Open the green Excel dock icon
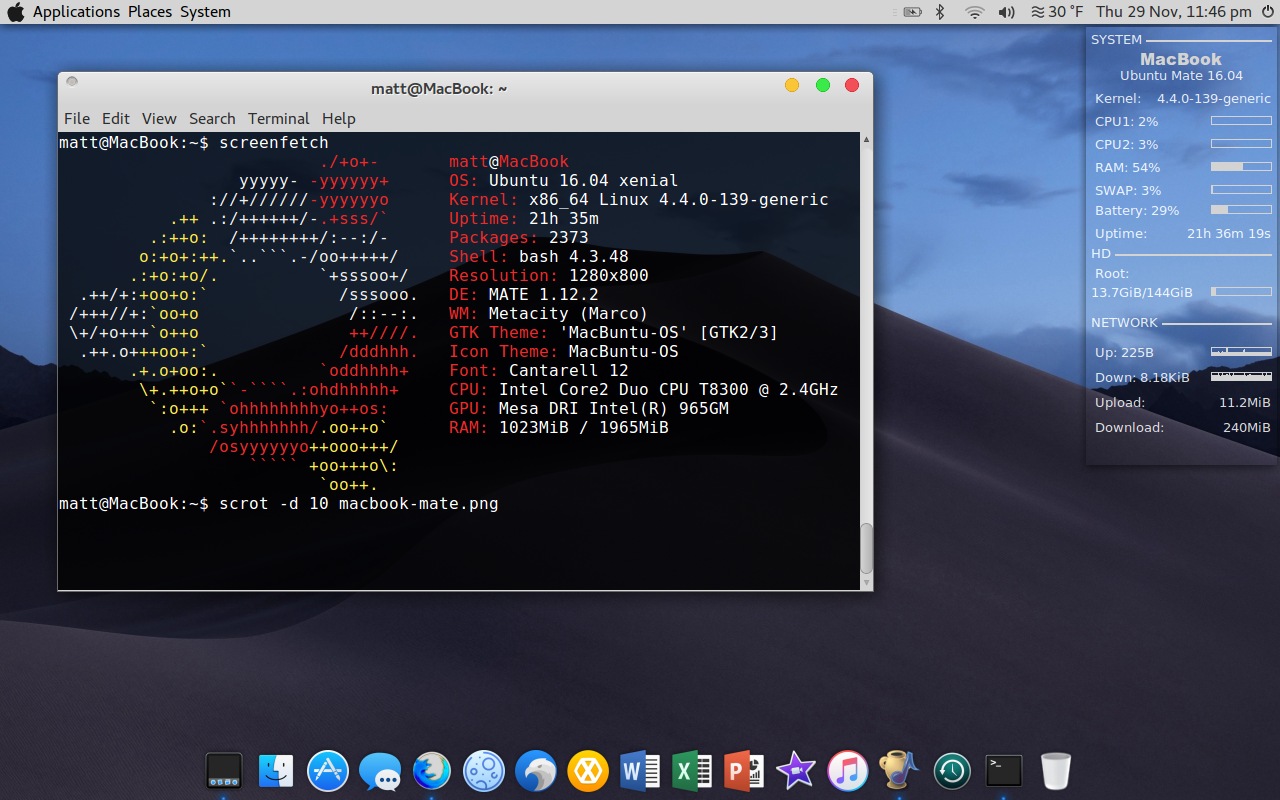This screenshot has width=1280, height=800. pos(692,770)
